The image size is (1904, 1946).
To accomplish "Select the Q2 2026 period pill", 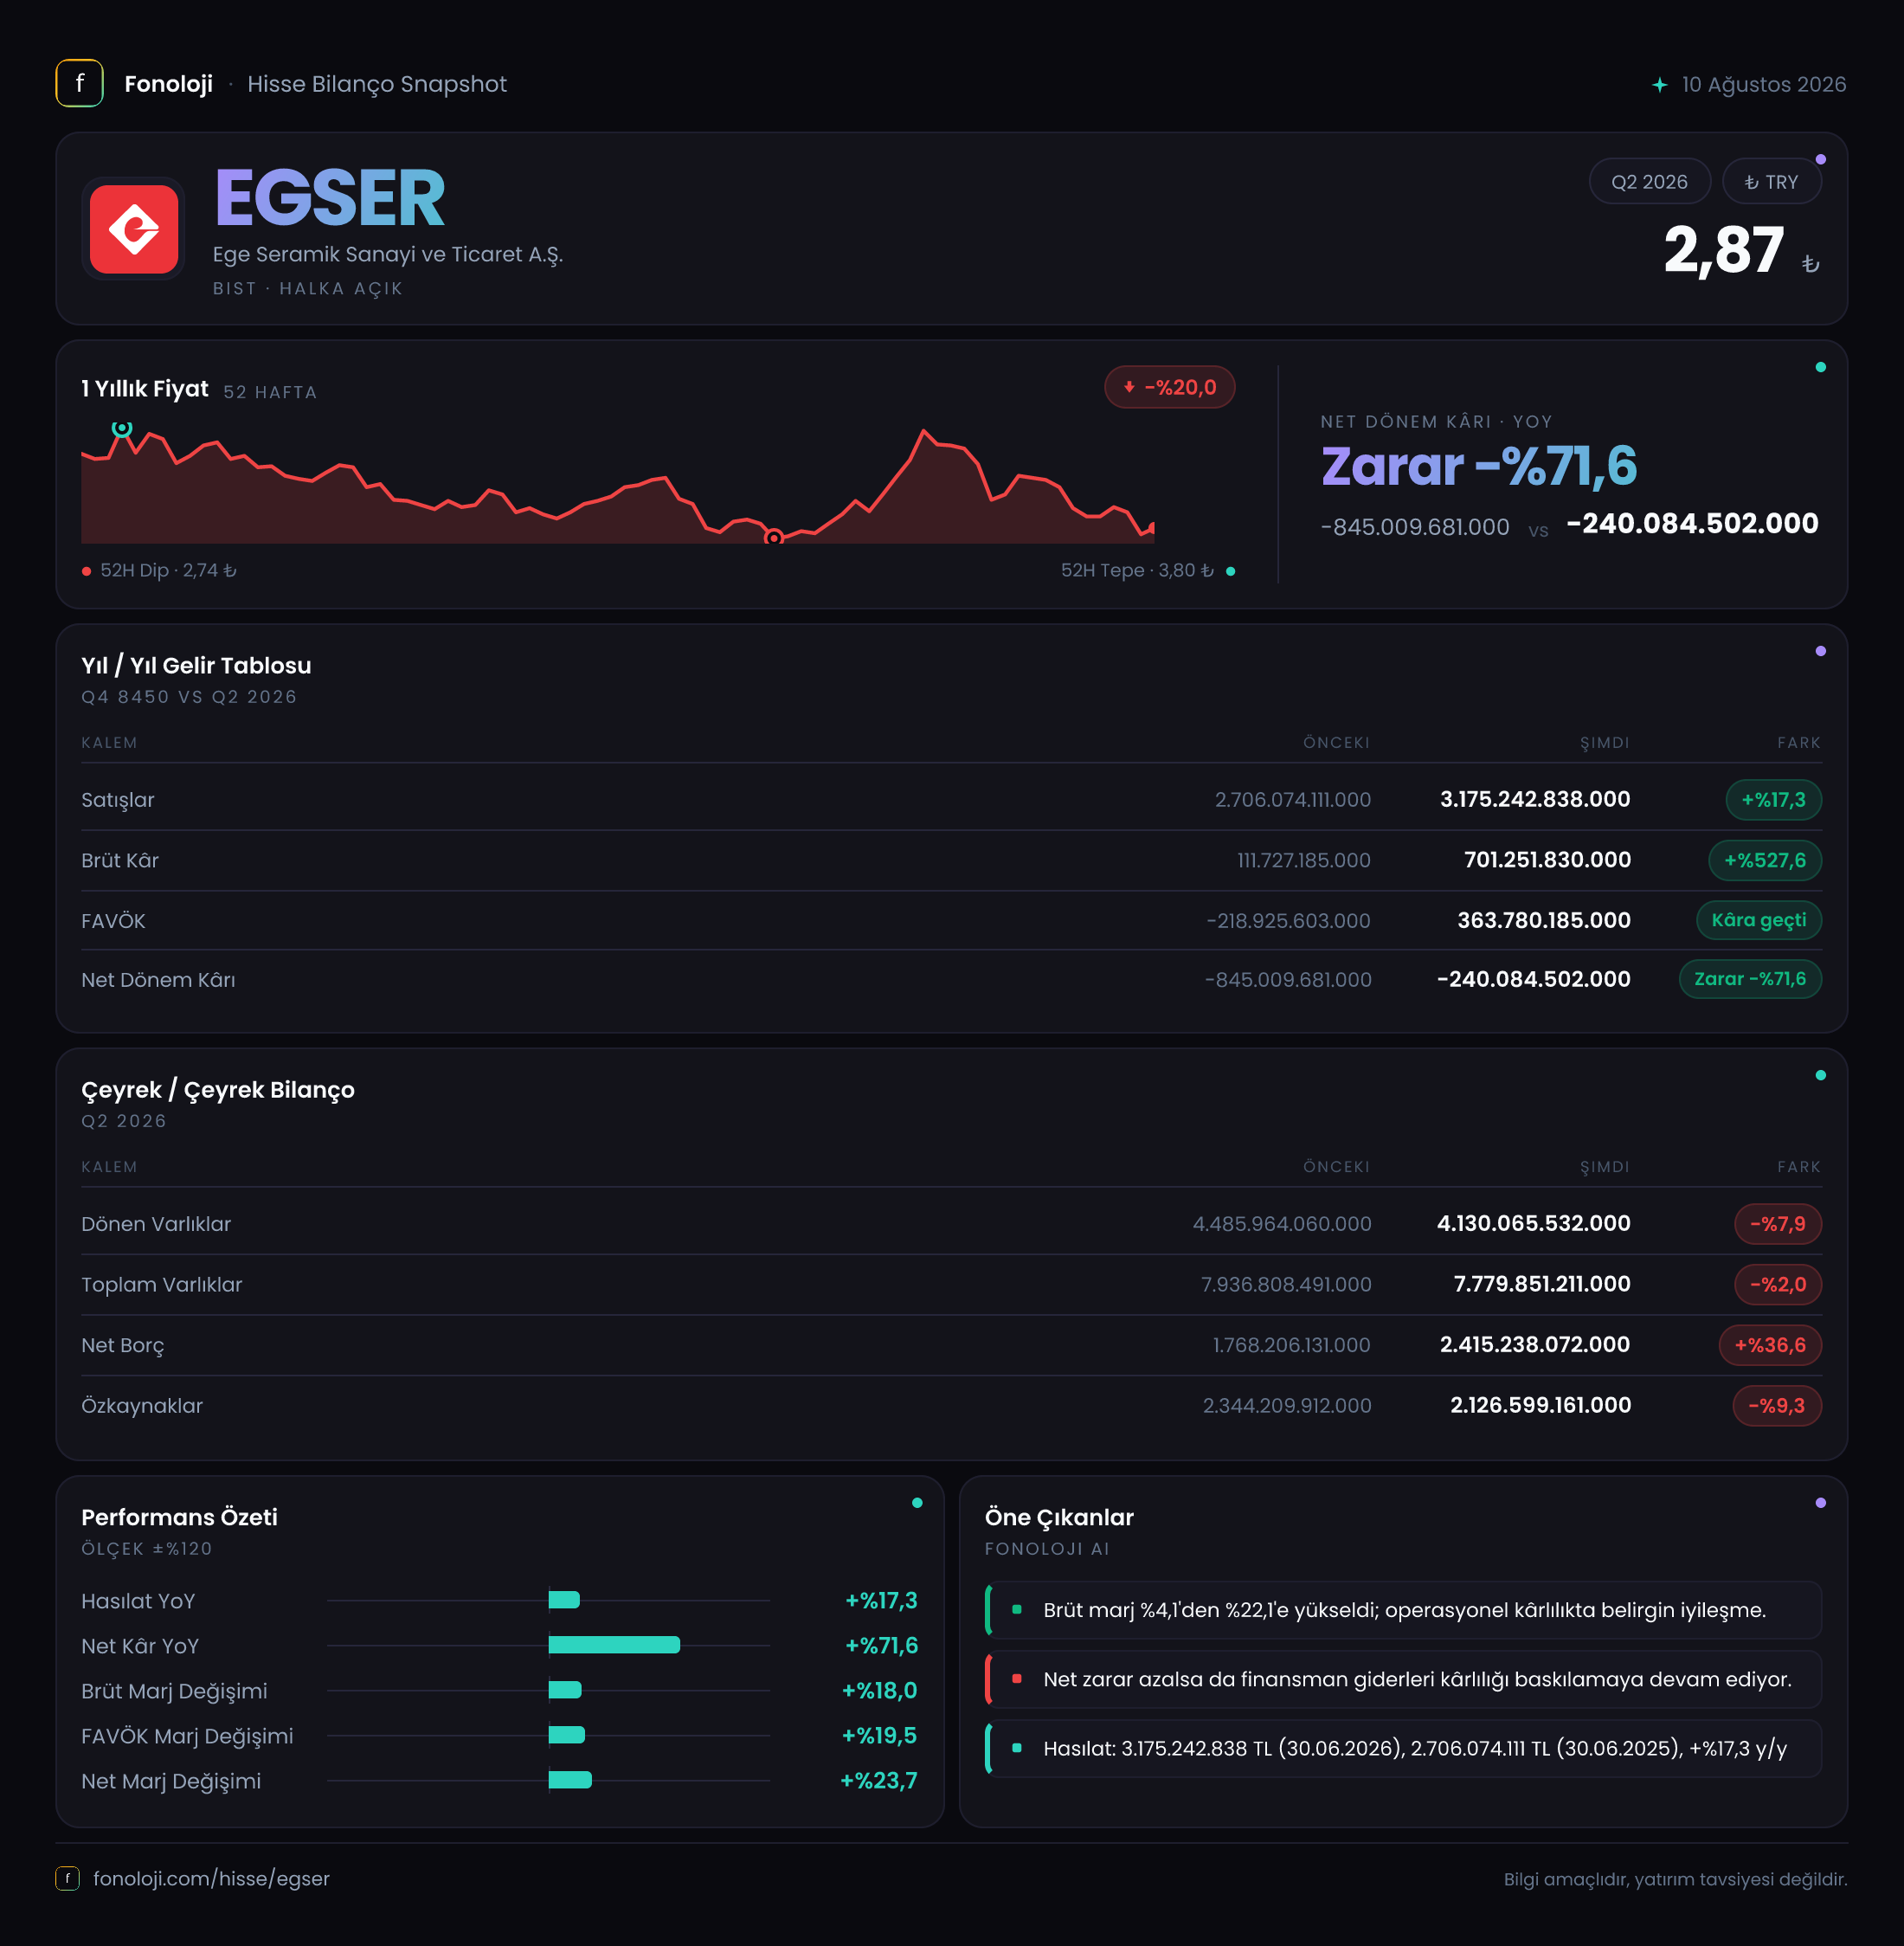I will tap(1649, 181).
